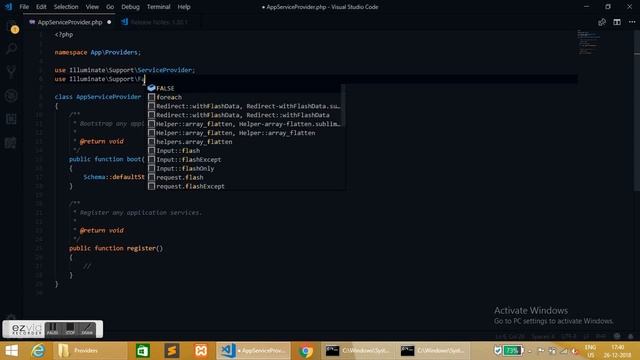Open the Go menu
The width and height of the screenshot is (640, 360).
[x=110, y=7]
